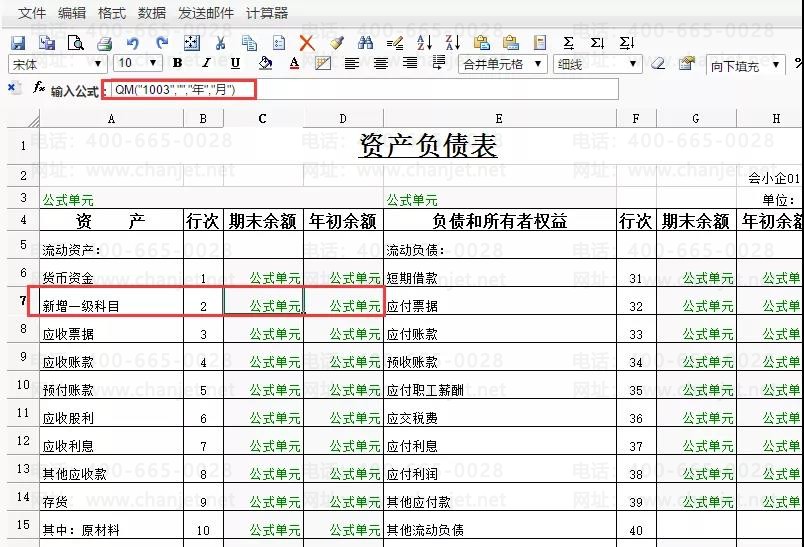Open the 宋体 font dropdown
804x547 pixels.
(58, 64)
